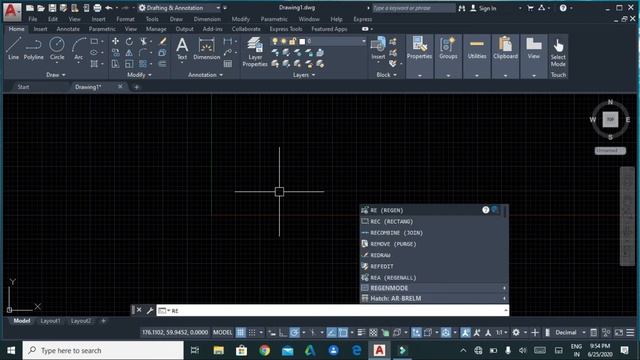Click the Dimension tool
Image resolution: width=640 pixels, height=360 pixels.
coord(207,49)
